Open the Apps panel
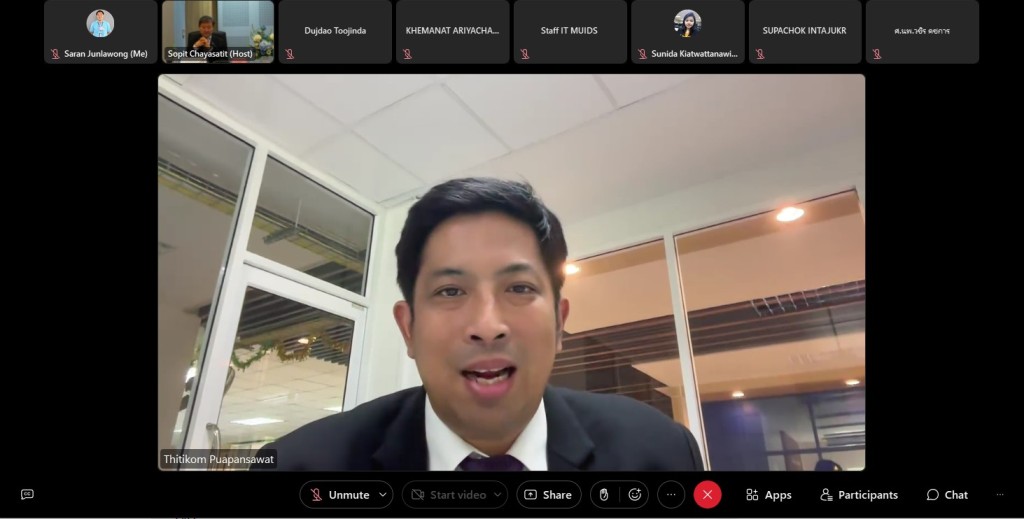1024x519 pixels. click(768, 495)
